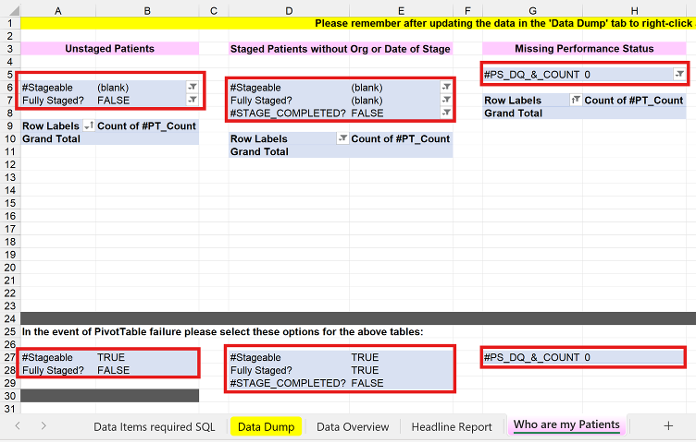Click Staged Patients without Org or Date heading
The height and width of the screenshot is (442, 696).
tap(340, 48)
